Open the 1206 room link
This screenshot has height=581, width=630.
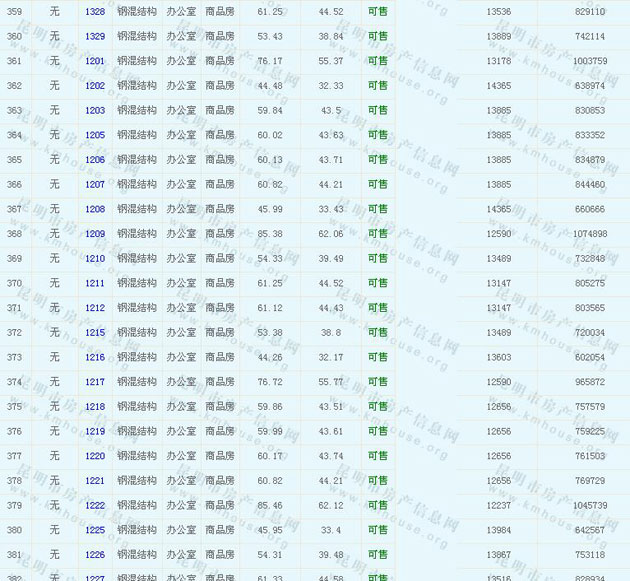pos(95,160)
